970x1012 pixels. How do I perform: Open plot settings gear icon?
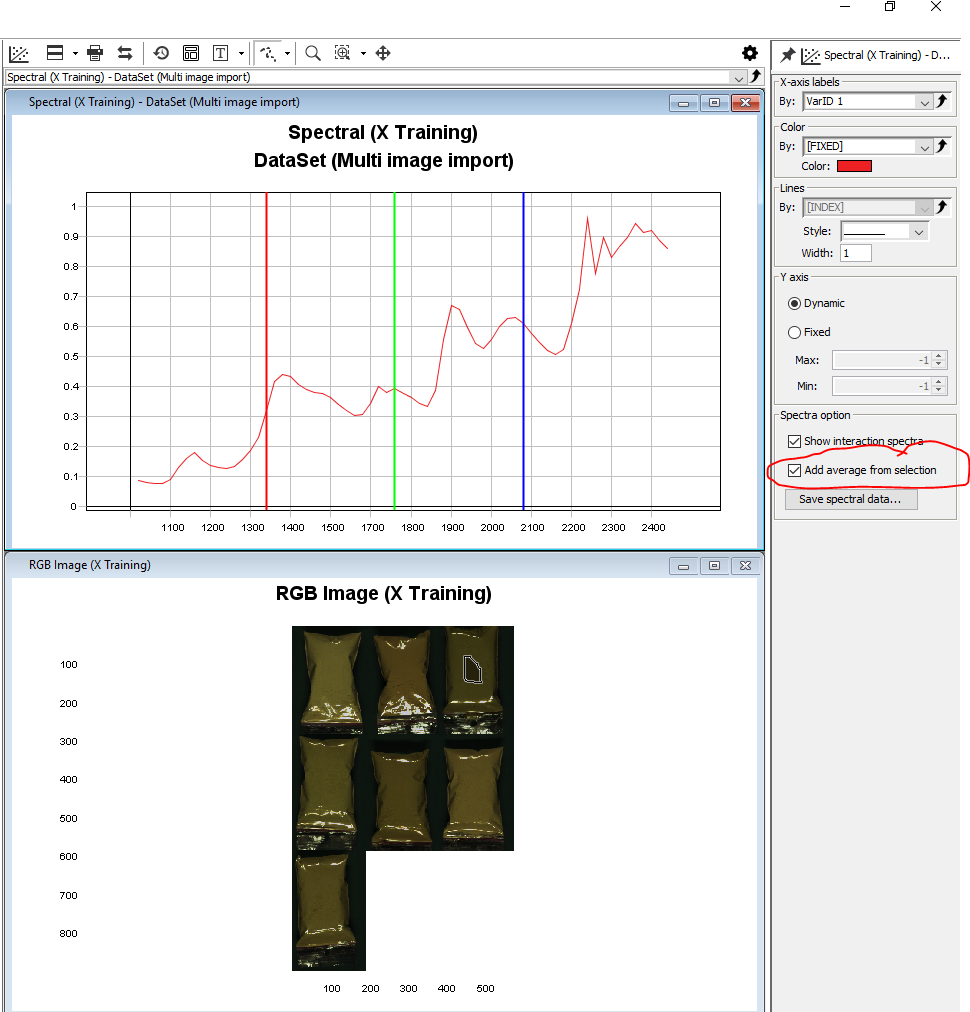pos(749,53)
